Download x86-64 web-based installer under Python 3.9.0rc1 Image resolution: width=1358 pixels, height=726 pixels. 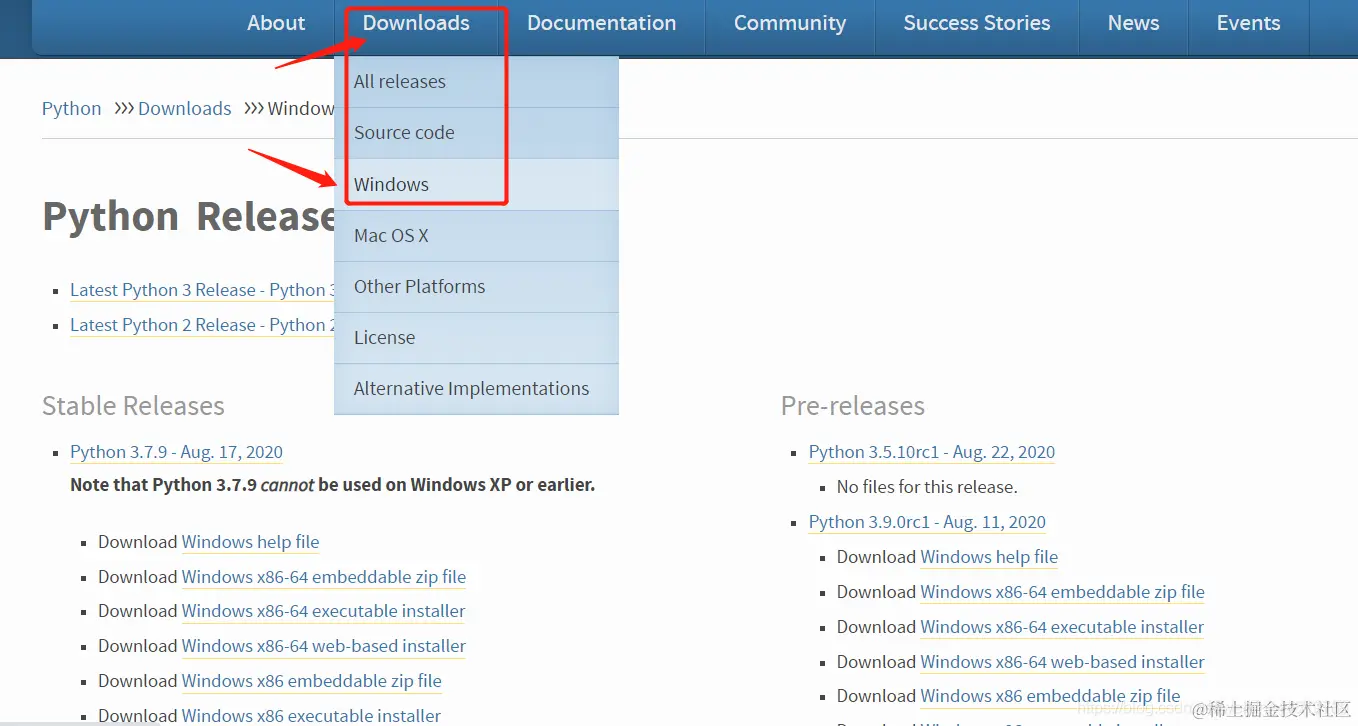(1062, 662)
